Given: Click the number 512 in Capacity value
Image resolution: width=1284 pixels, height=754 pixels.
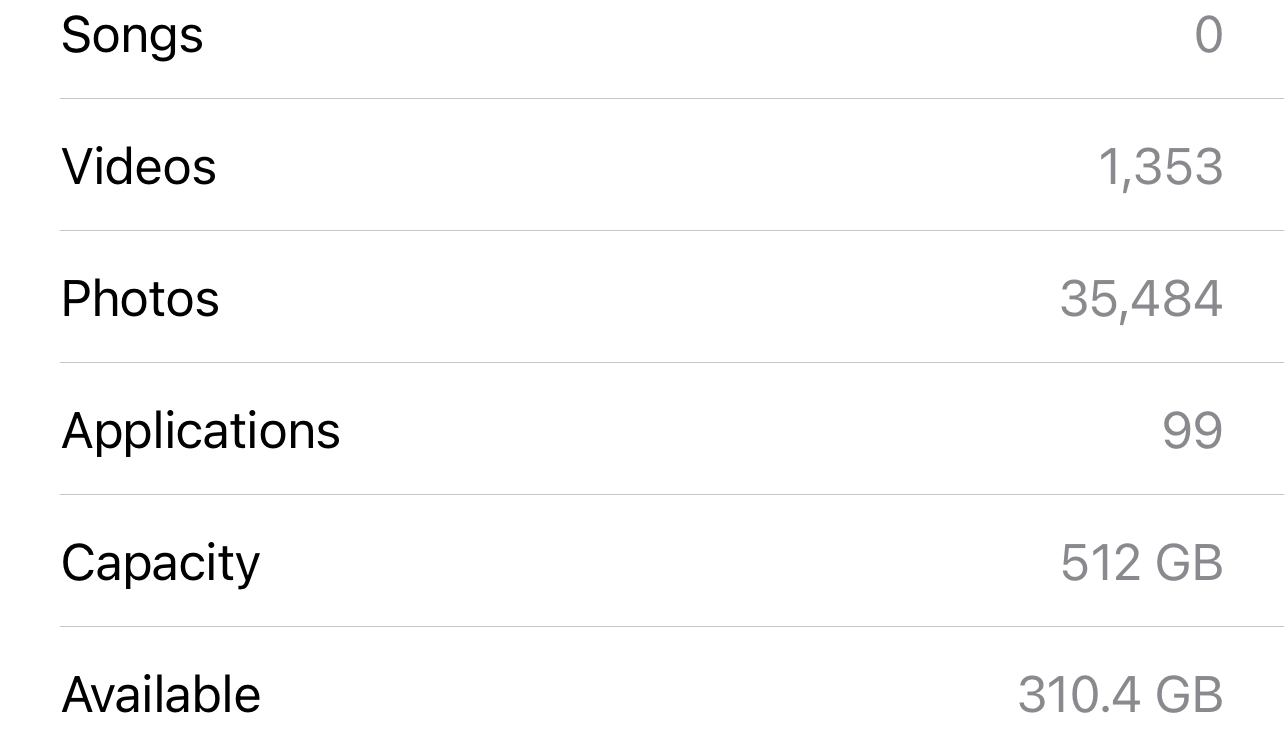Looking at the screenshot, I should 1100,563.
